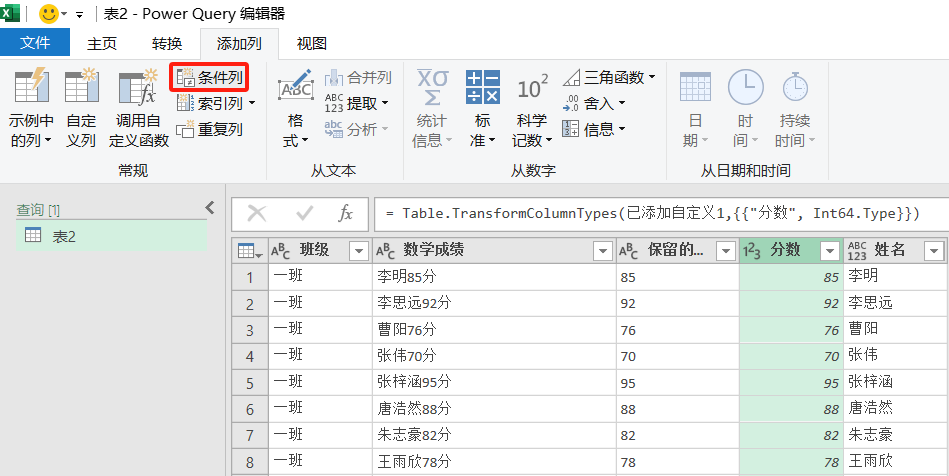Screen dimensions: 949x476
Task: Click cell 张梓涵95分
Action: [x=494, y=383]
